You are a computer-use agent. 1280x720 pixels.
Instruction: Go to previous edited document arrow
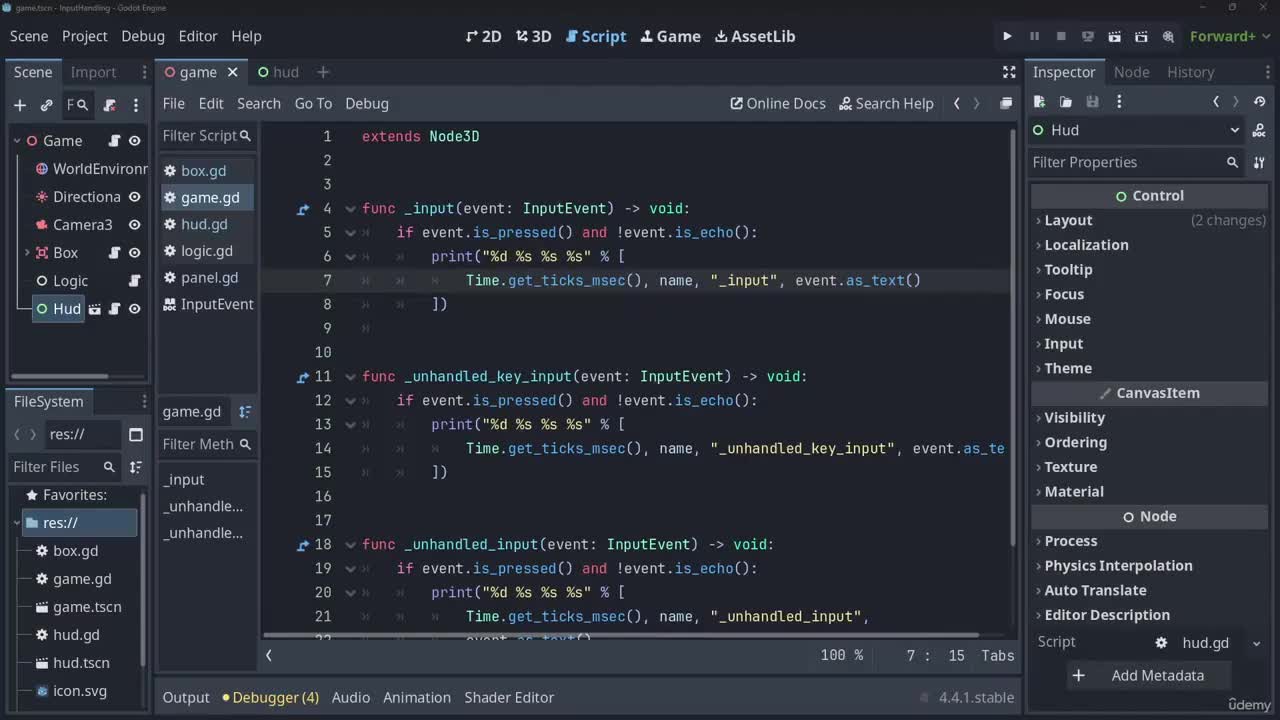click(957, 103)
